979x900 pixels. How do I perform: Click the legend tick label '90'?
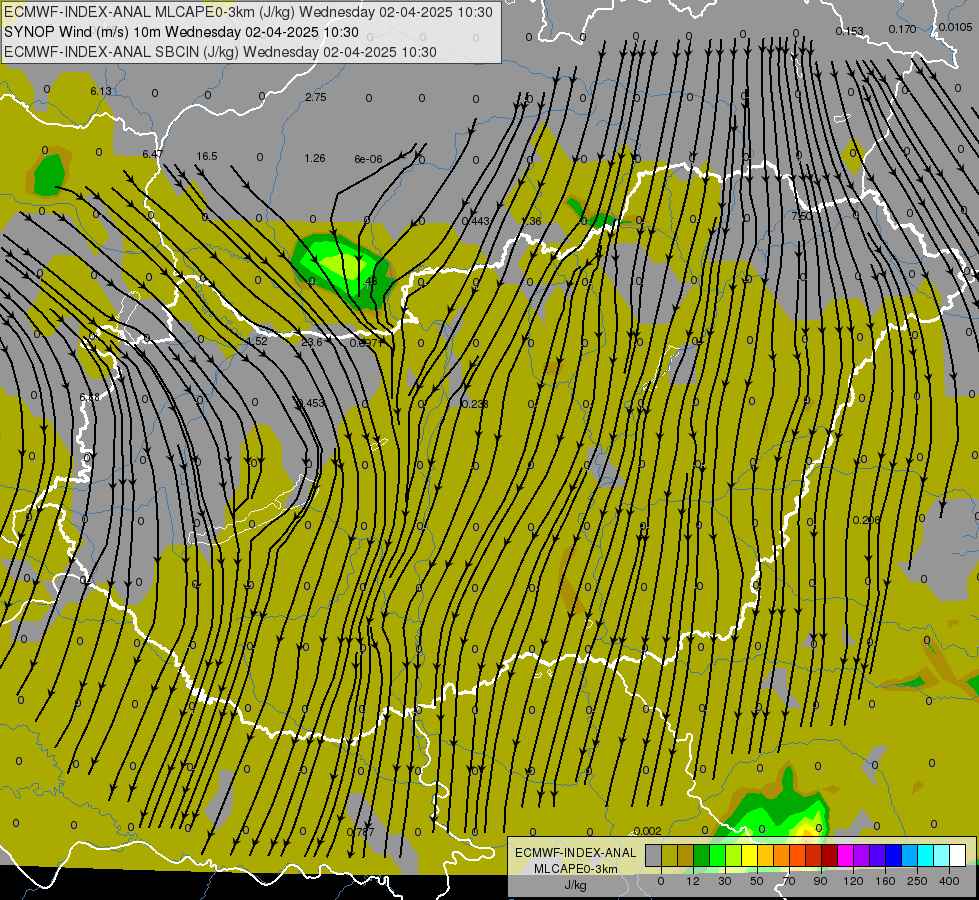click(820, 881)
